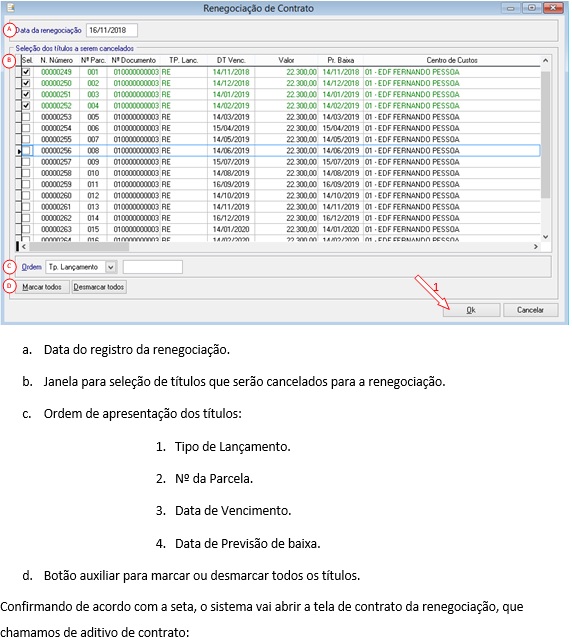Check the checkbox for title 00000255
The width and height of the screenshot is (572, 643).
coord(26,139)
